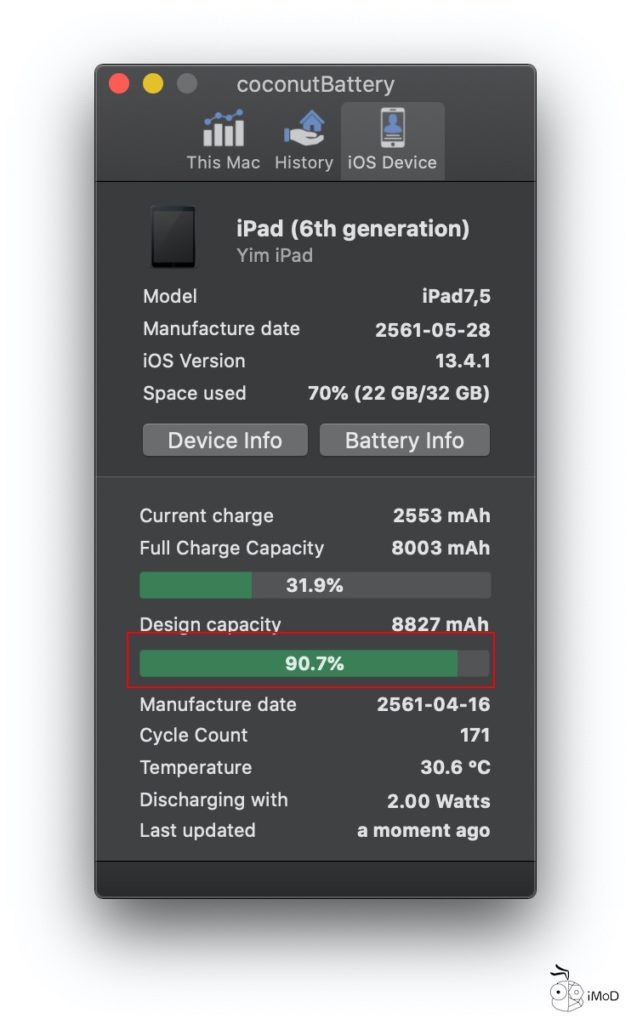Select the Cycle Count value 171
This screenshot has width=631, height=1024.
click(x=473, y=736)
